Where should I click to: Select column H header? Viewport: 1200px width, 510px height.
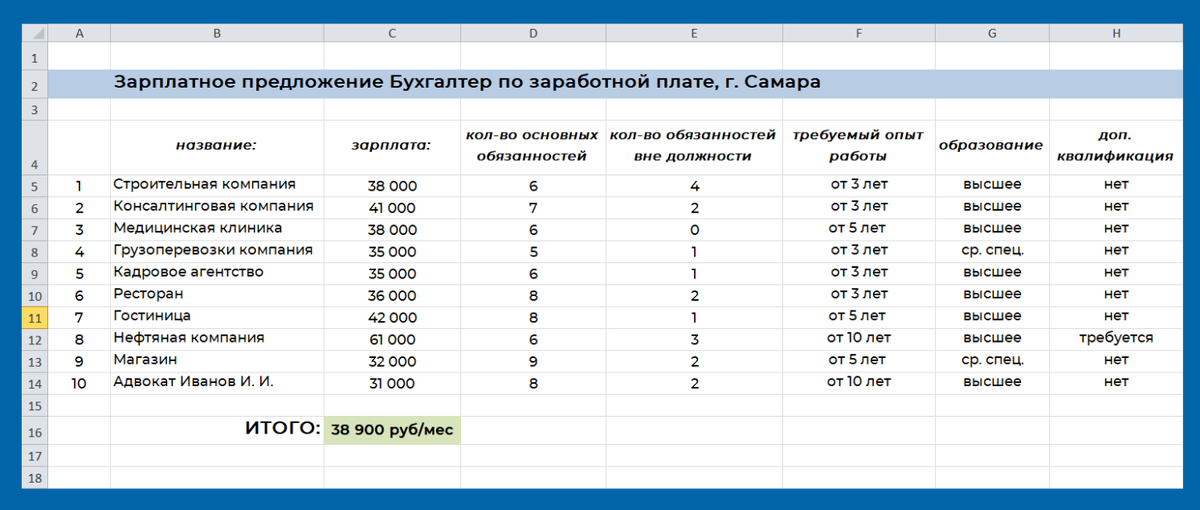click(1116, 33)
